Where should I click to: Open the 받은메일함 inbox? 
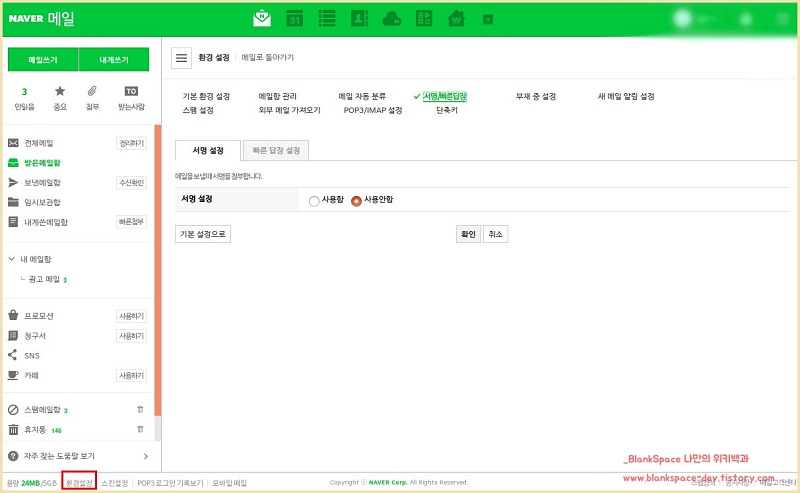[42, 163]
